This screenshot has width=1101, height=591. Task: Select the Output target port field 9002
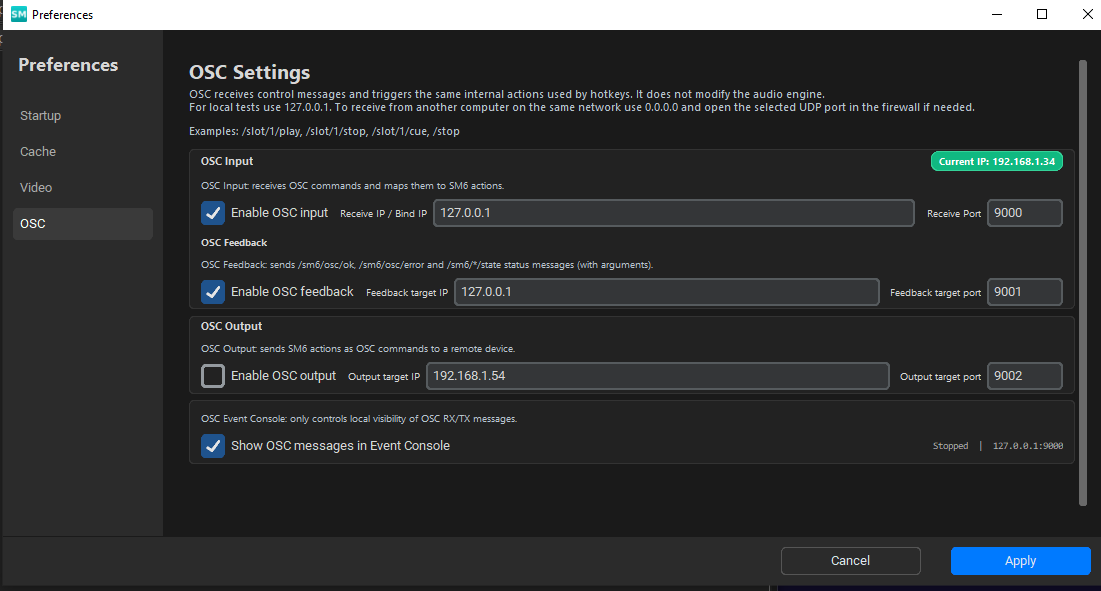tap(1024, 376)
